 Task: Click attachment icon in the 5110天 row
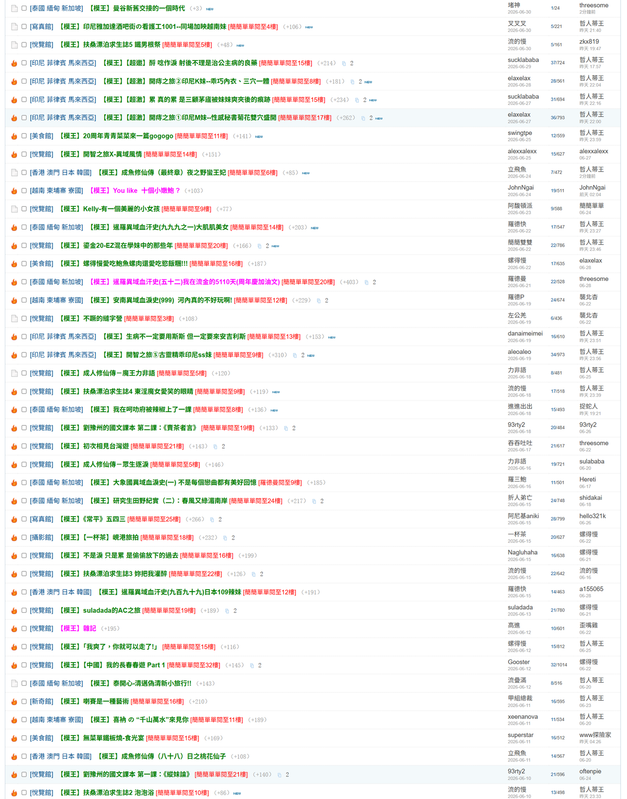tap(366, 282)
